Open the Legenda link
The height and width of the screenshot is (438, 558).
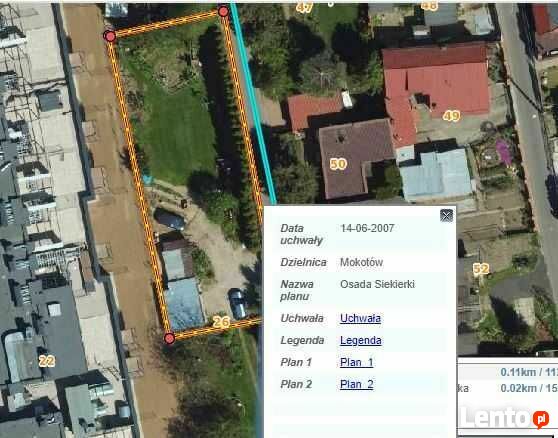point(360,340)
